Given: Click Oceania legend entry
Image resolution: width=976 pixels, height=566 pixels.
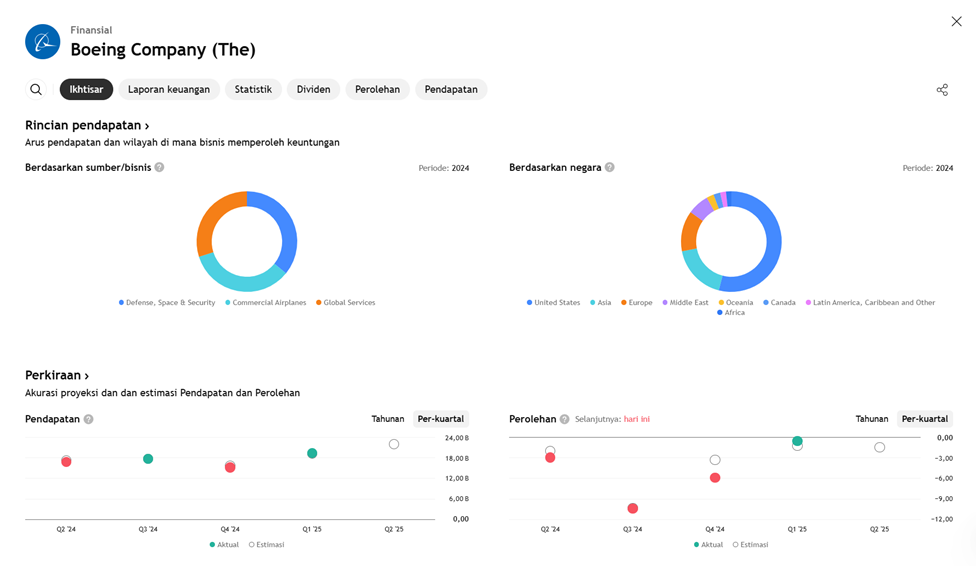Looking at the screenshot, I should 736,303.
